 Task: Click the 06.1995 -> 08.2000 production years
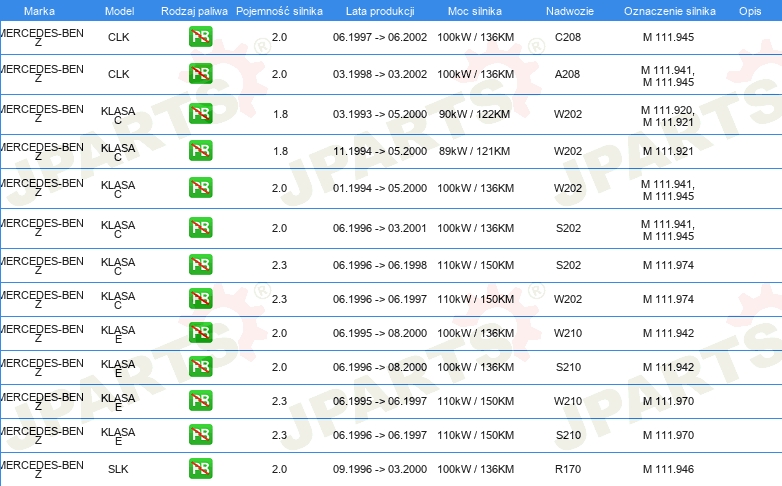pyautogui.click(x=380, y=333)
